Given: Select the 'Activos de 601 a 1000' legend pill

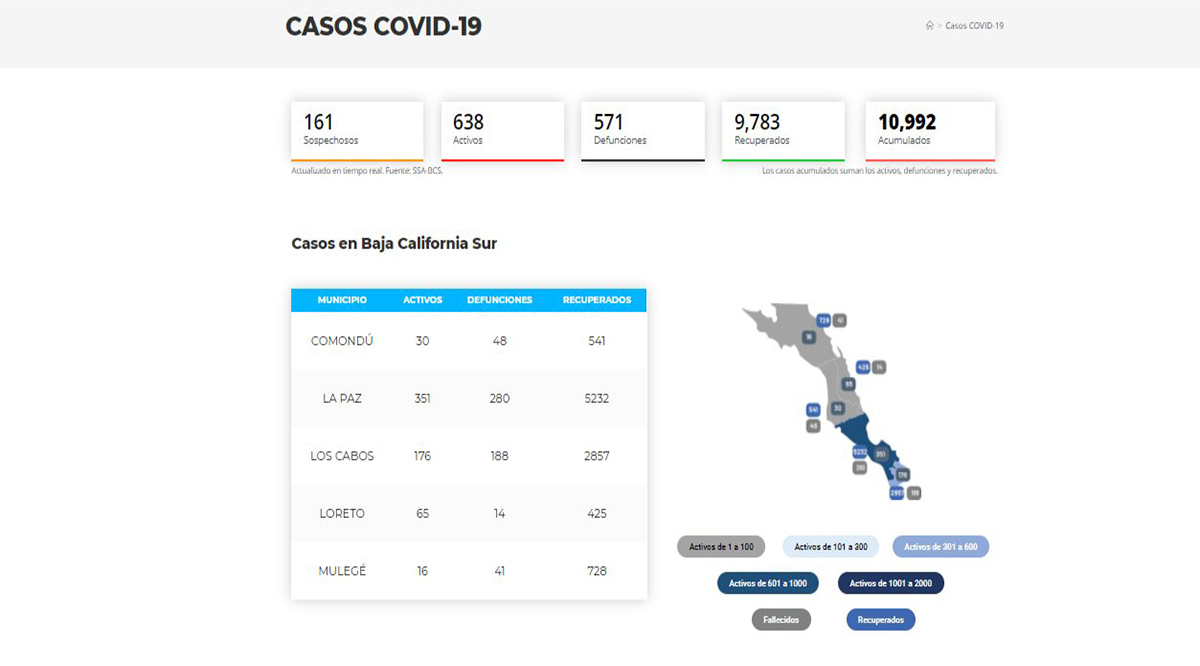Looking at the screenshot, I should pos(768,583).
